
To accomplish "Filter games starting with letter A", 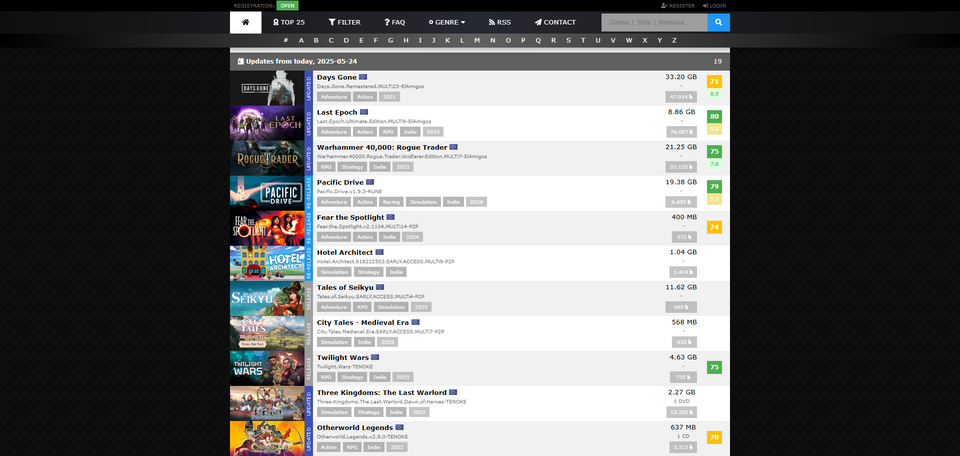I will click(301, 40).
